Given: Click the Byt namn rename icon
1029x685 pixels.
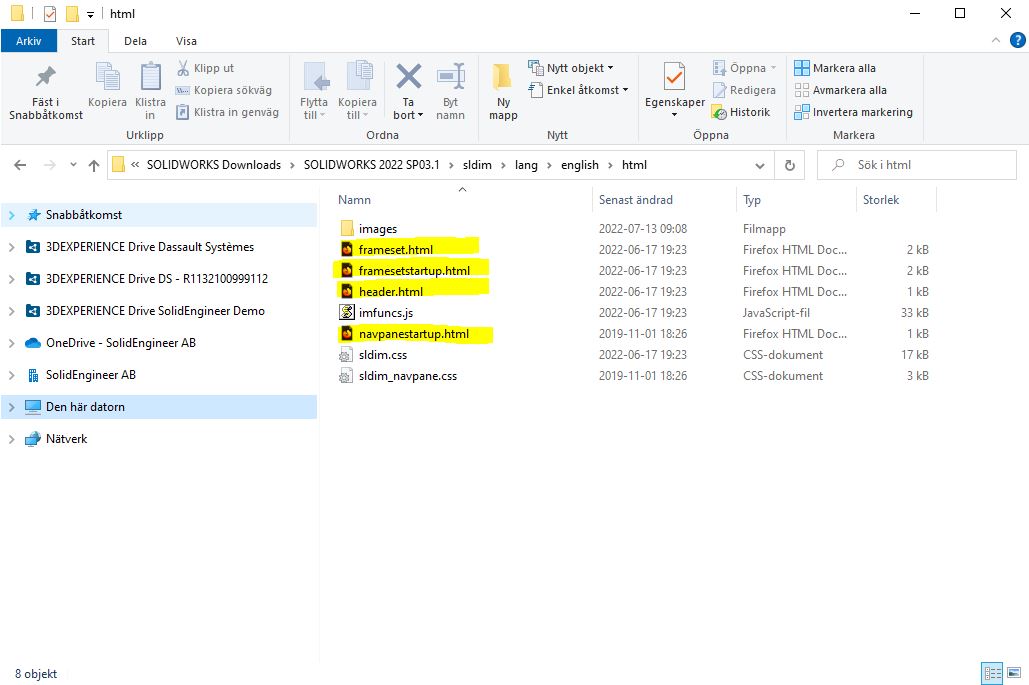Looking at the screenshot, I should click(451, 78).
